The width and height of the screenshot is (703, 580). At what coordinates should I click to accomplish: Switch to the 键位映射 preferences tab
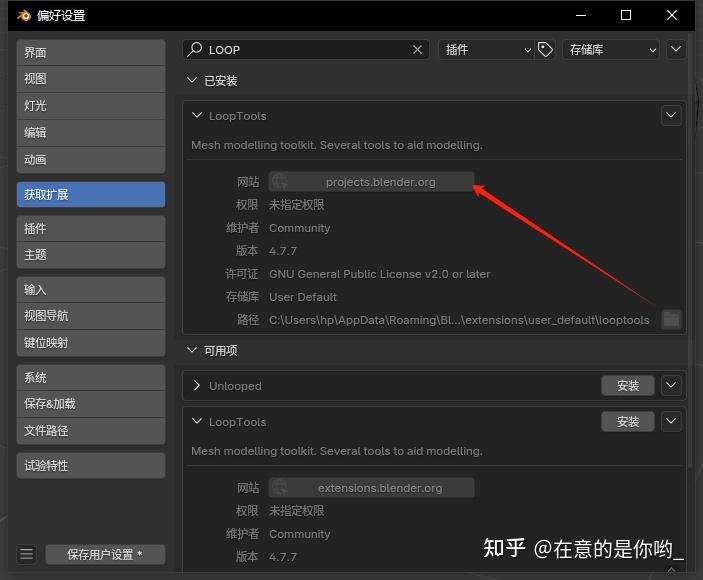coord(91,343)
